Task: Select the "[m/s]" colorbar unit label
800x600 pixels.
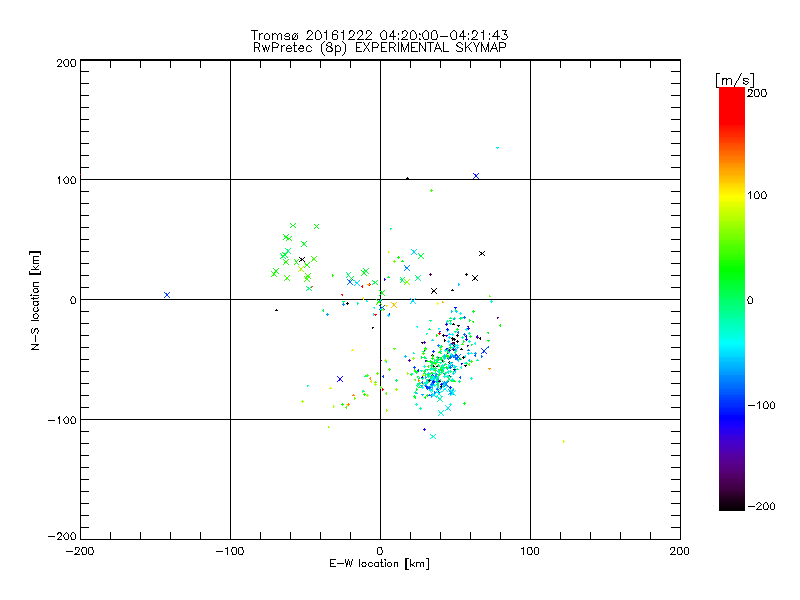Action: [734, 80]
